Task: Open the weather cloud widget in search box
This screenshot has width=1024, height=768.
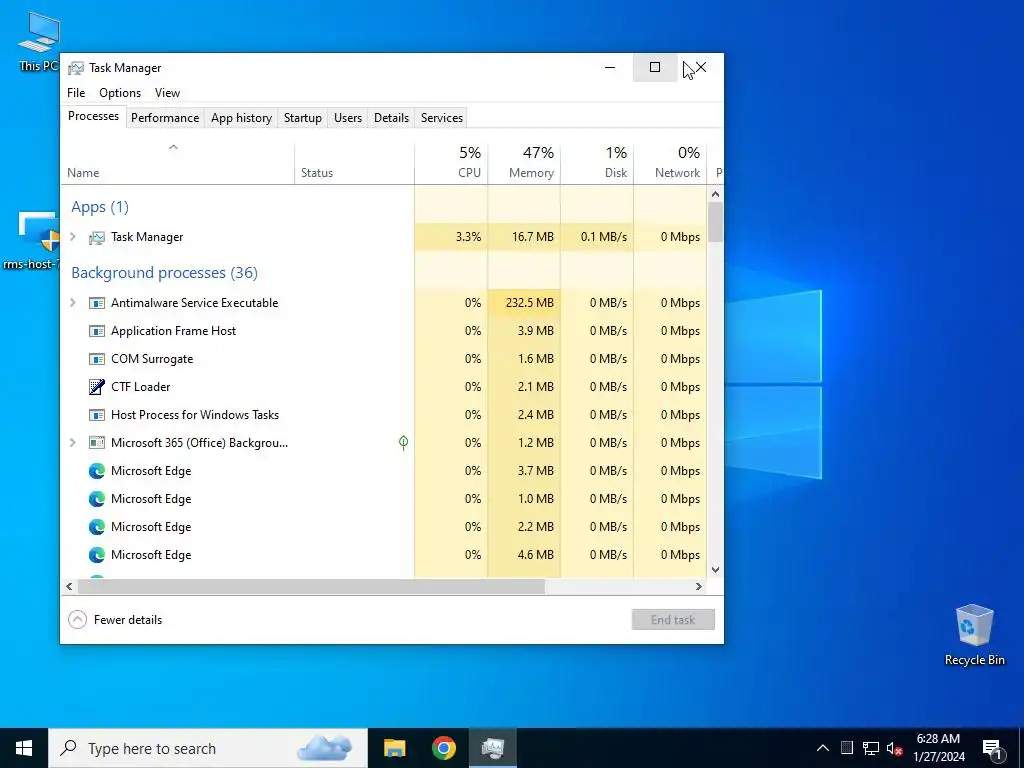Action: tap(325, 748)
